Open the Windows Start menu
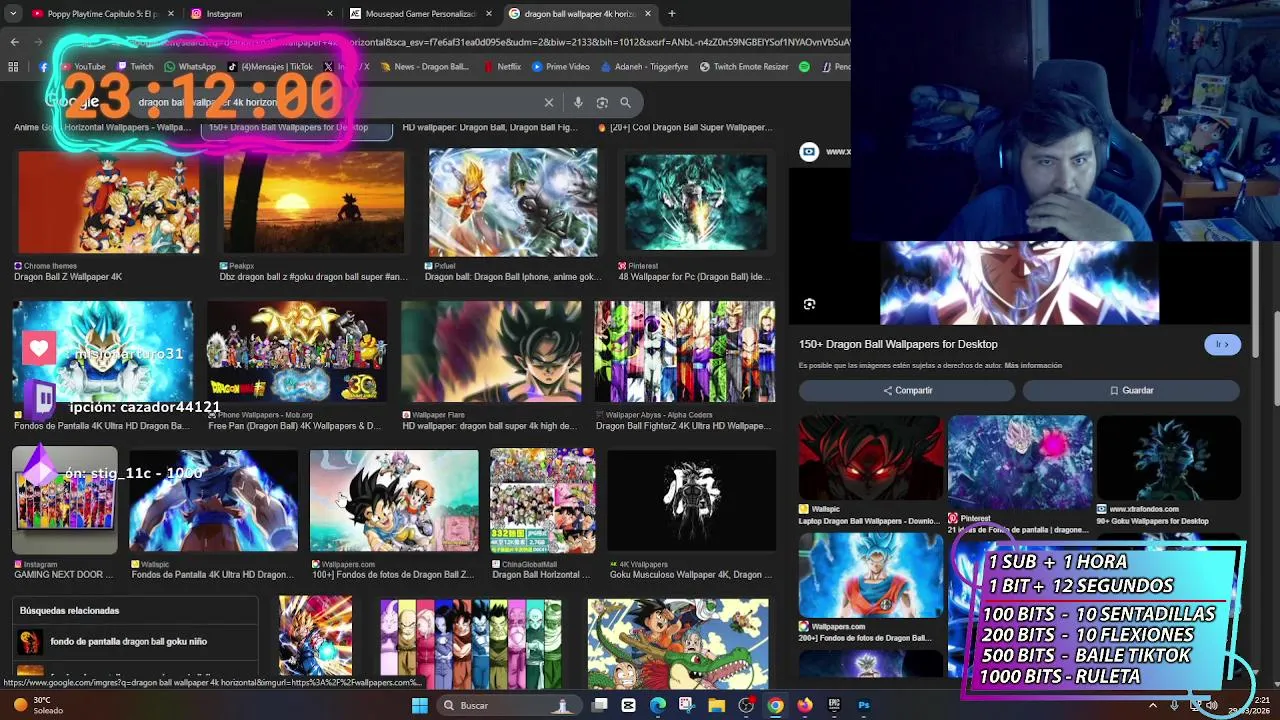 pos(420,706)
